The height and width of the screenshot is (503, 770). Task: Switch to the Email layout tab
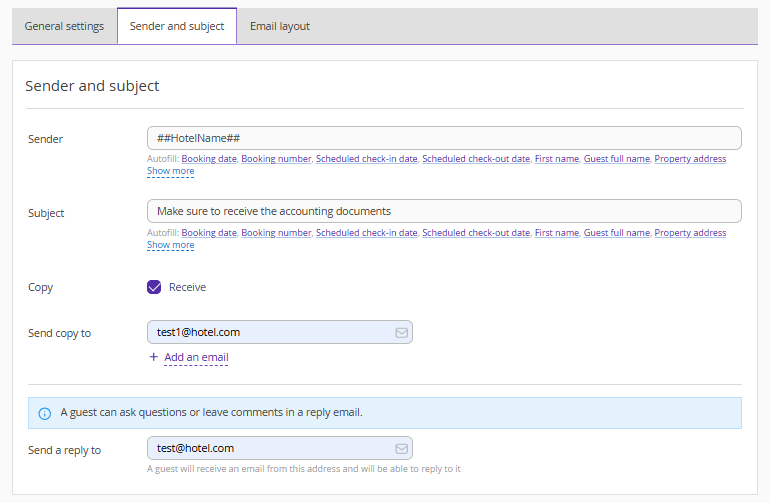coord(279,26)
